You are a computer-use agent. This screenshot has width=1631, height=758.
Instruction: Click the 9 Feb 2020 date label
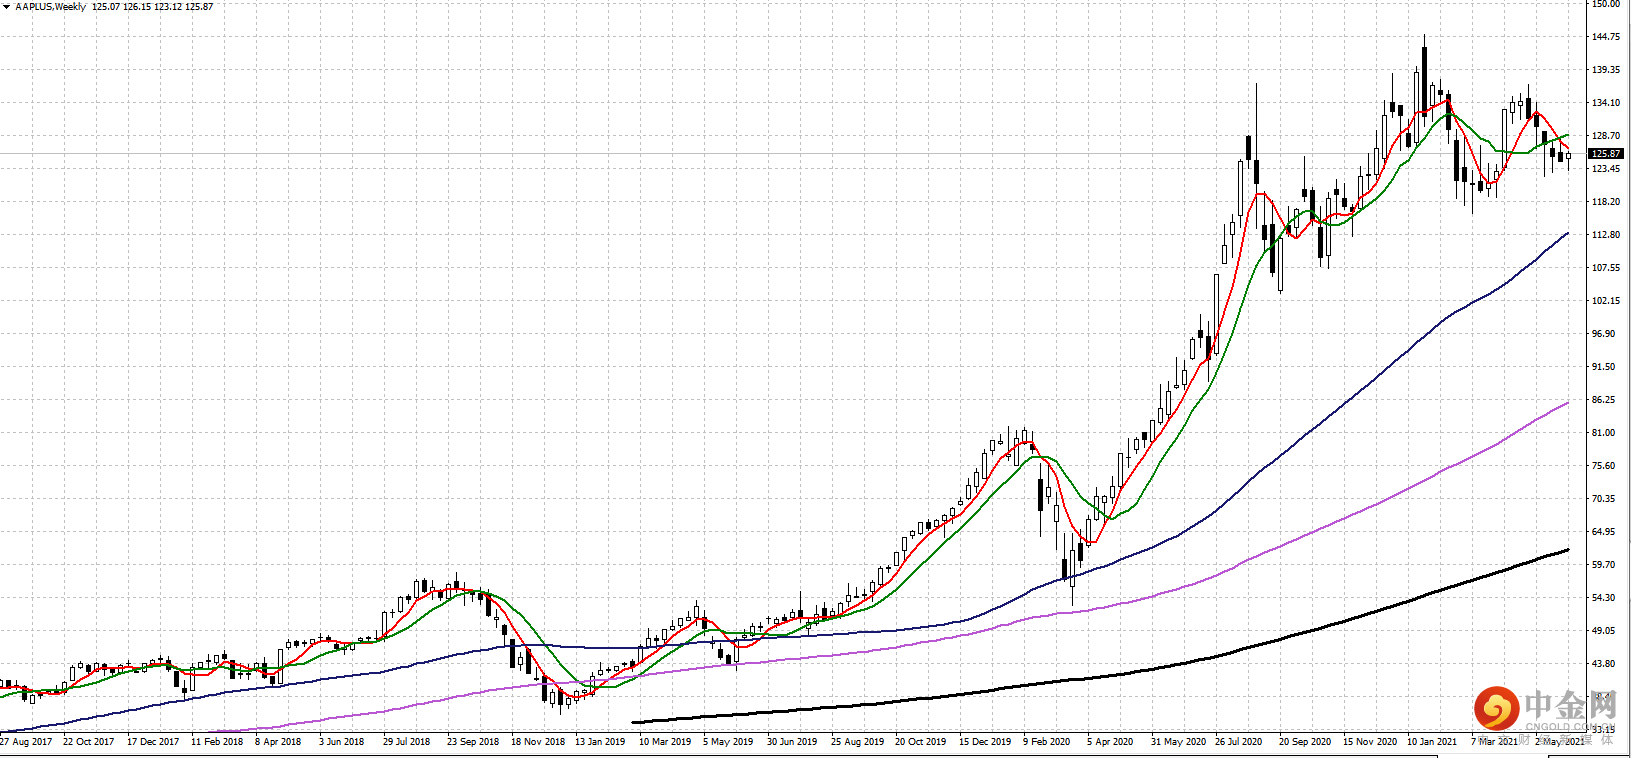[x=1047, y=742]
